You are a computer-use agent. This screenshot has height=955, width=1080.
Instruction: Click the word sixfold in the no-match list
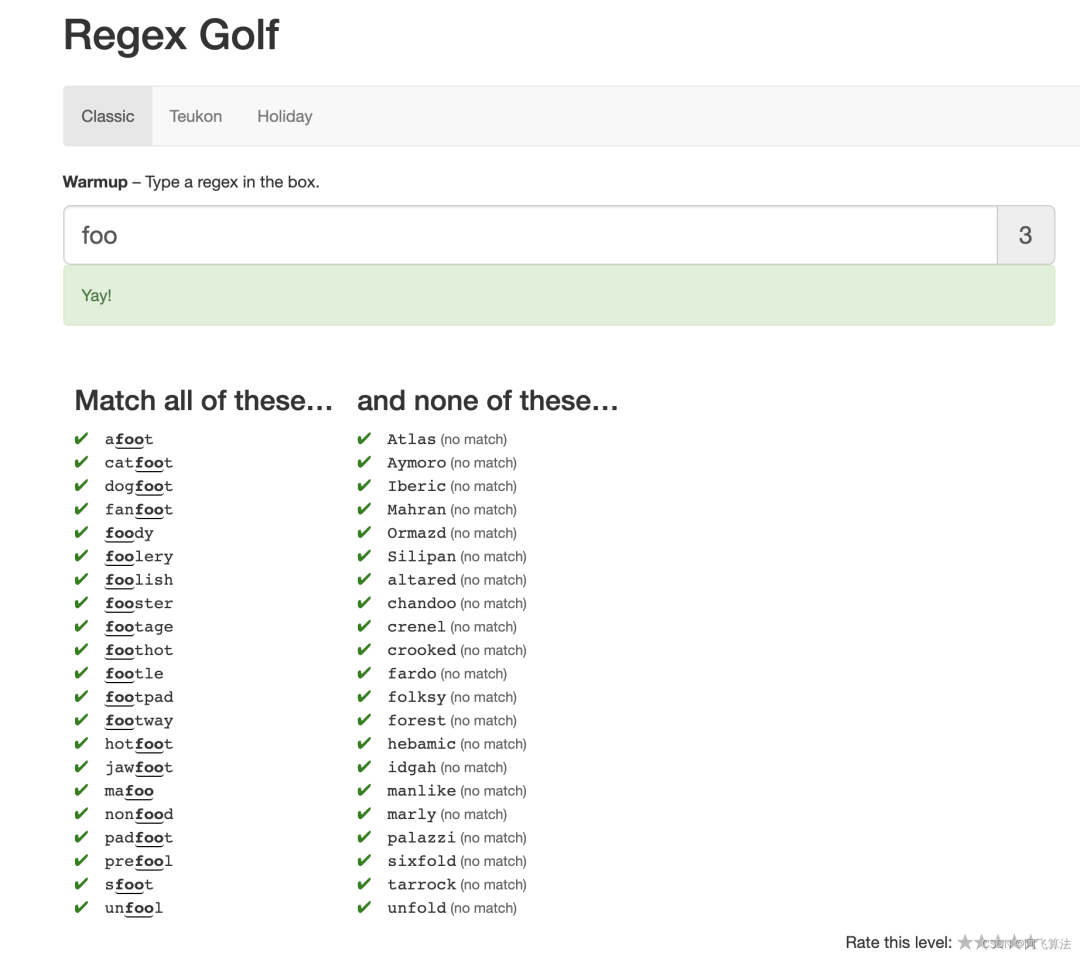tap(421, 861)
